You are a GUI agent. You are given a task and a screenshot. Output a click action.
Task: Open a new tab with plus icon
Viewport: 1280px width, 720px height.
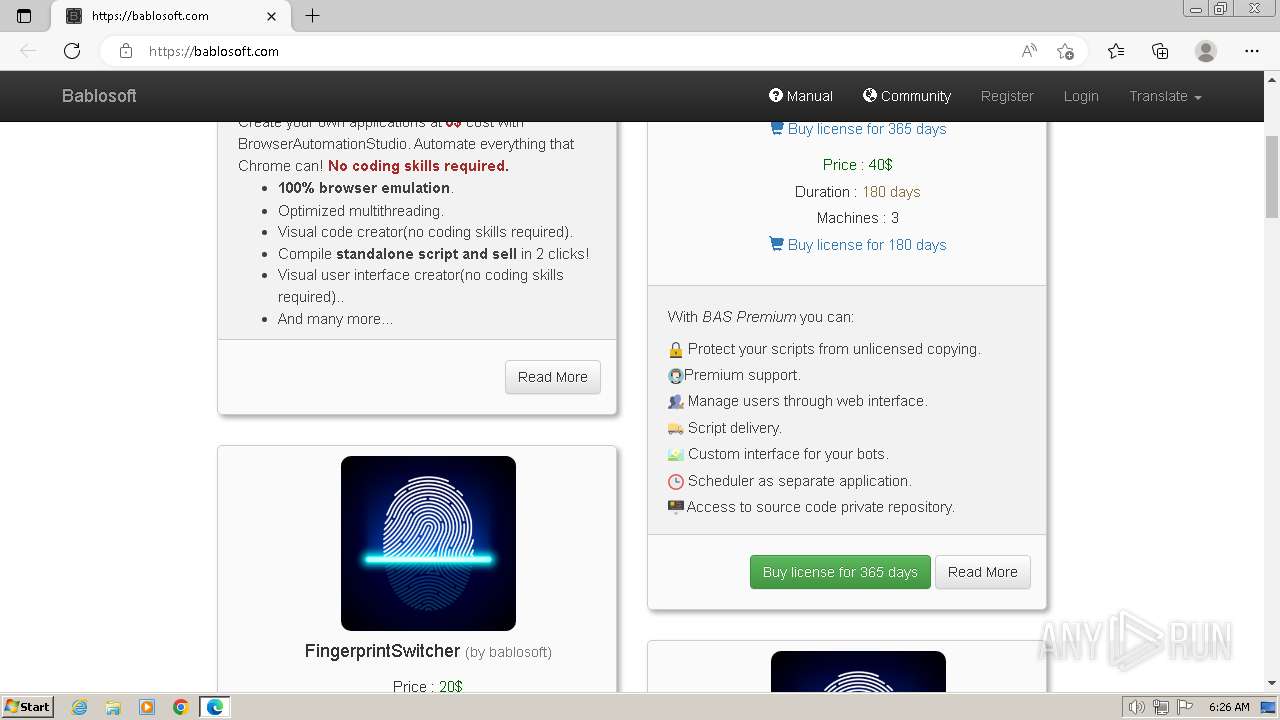312,16
